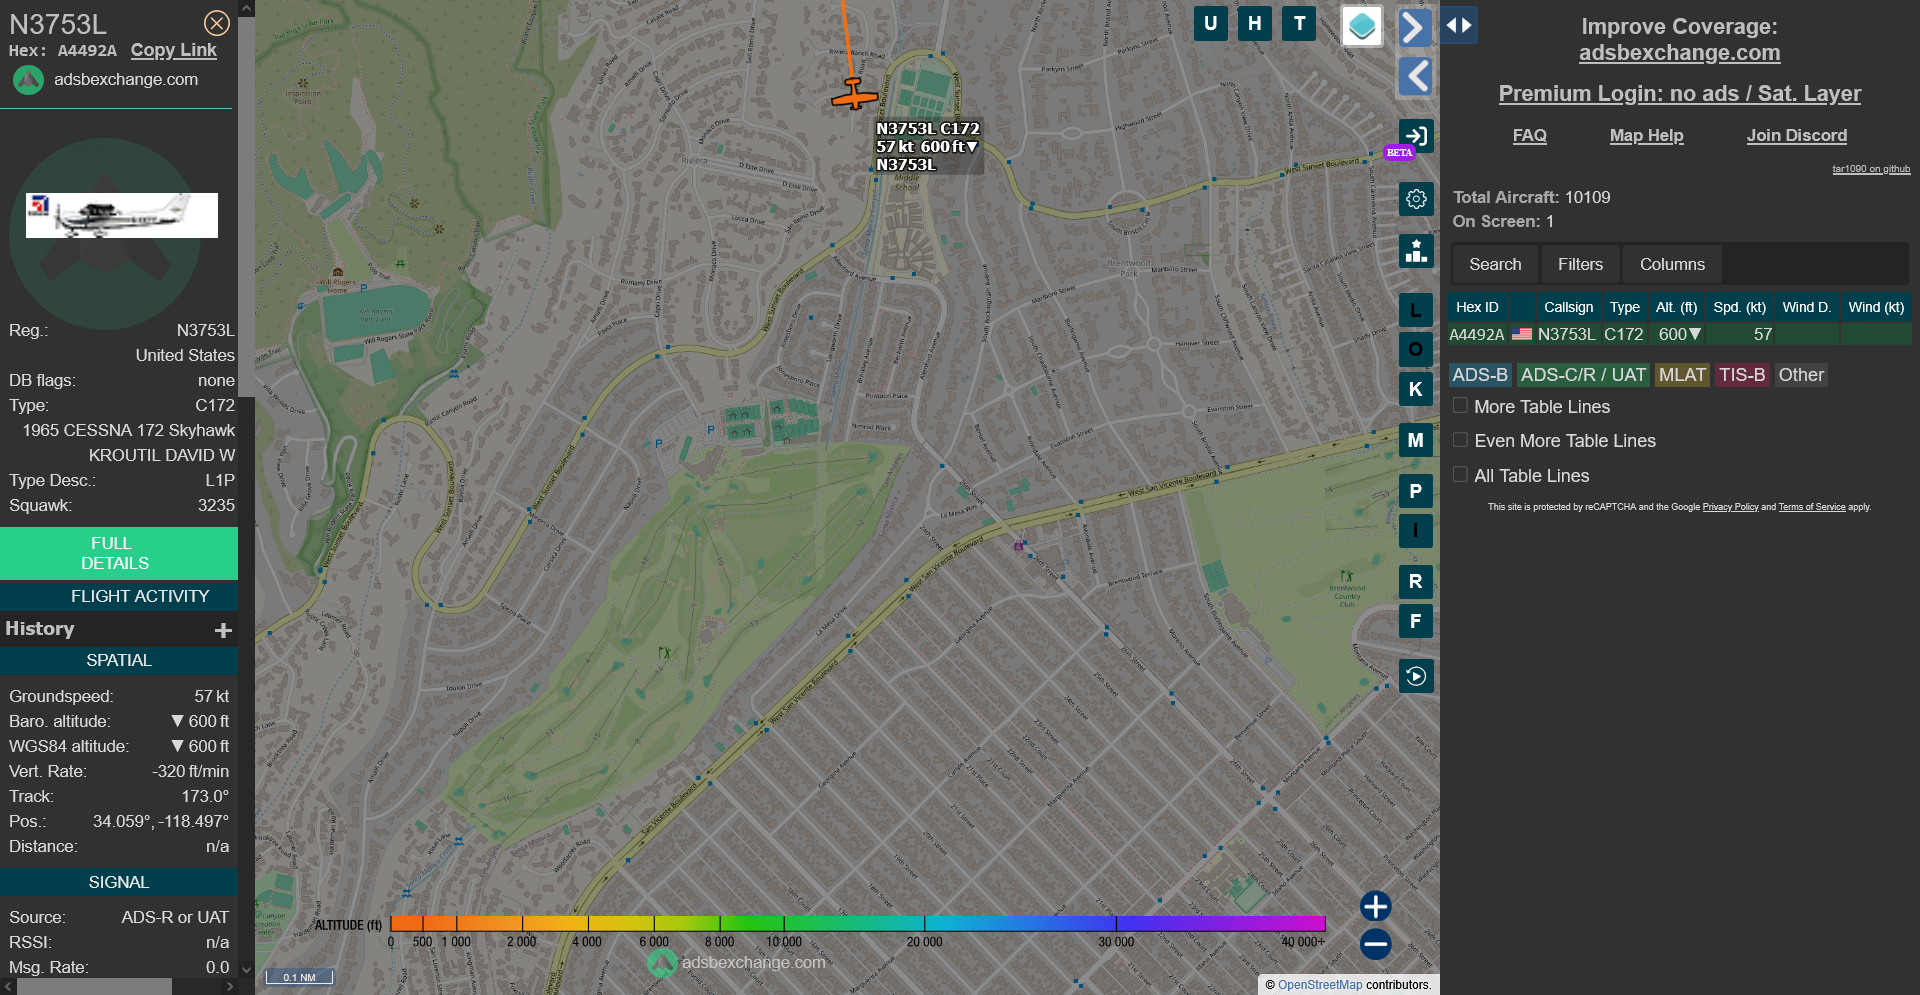
Task: Open the Terms of Service link
Action: (x=1811, y=507)
